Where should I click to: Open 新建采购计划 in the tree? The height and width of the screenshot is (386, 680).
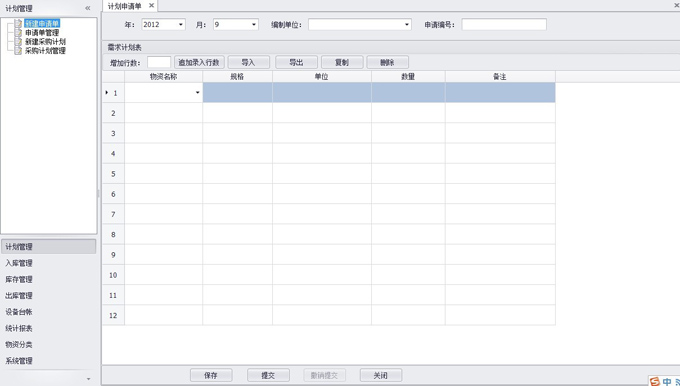coord(45,42)
